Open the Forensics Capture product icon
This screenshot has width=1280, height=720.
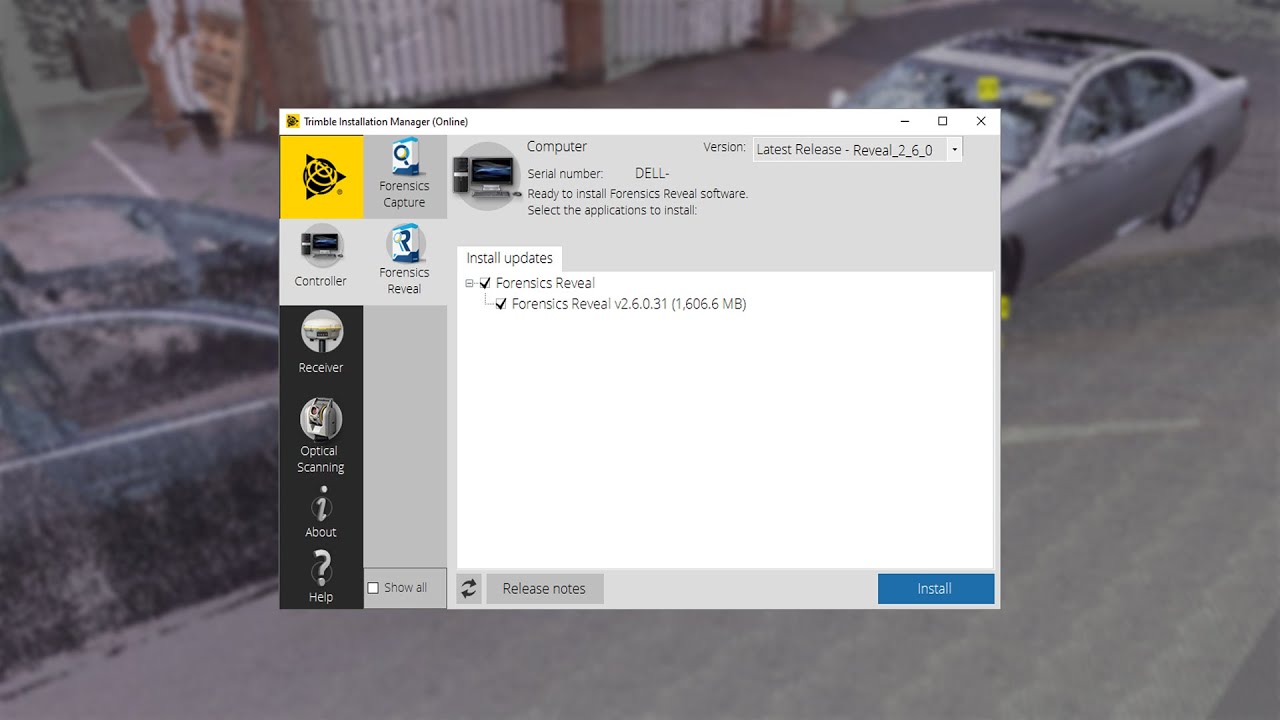point(404,159)
